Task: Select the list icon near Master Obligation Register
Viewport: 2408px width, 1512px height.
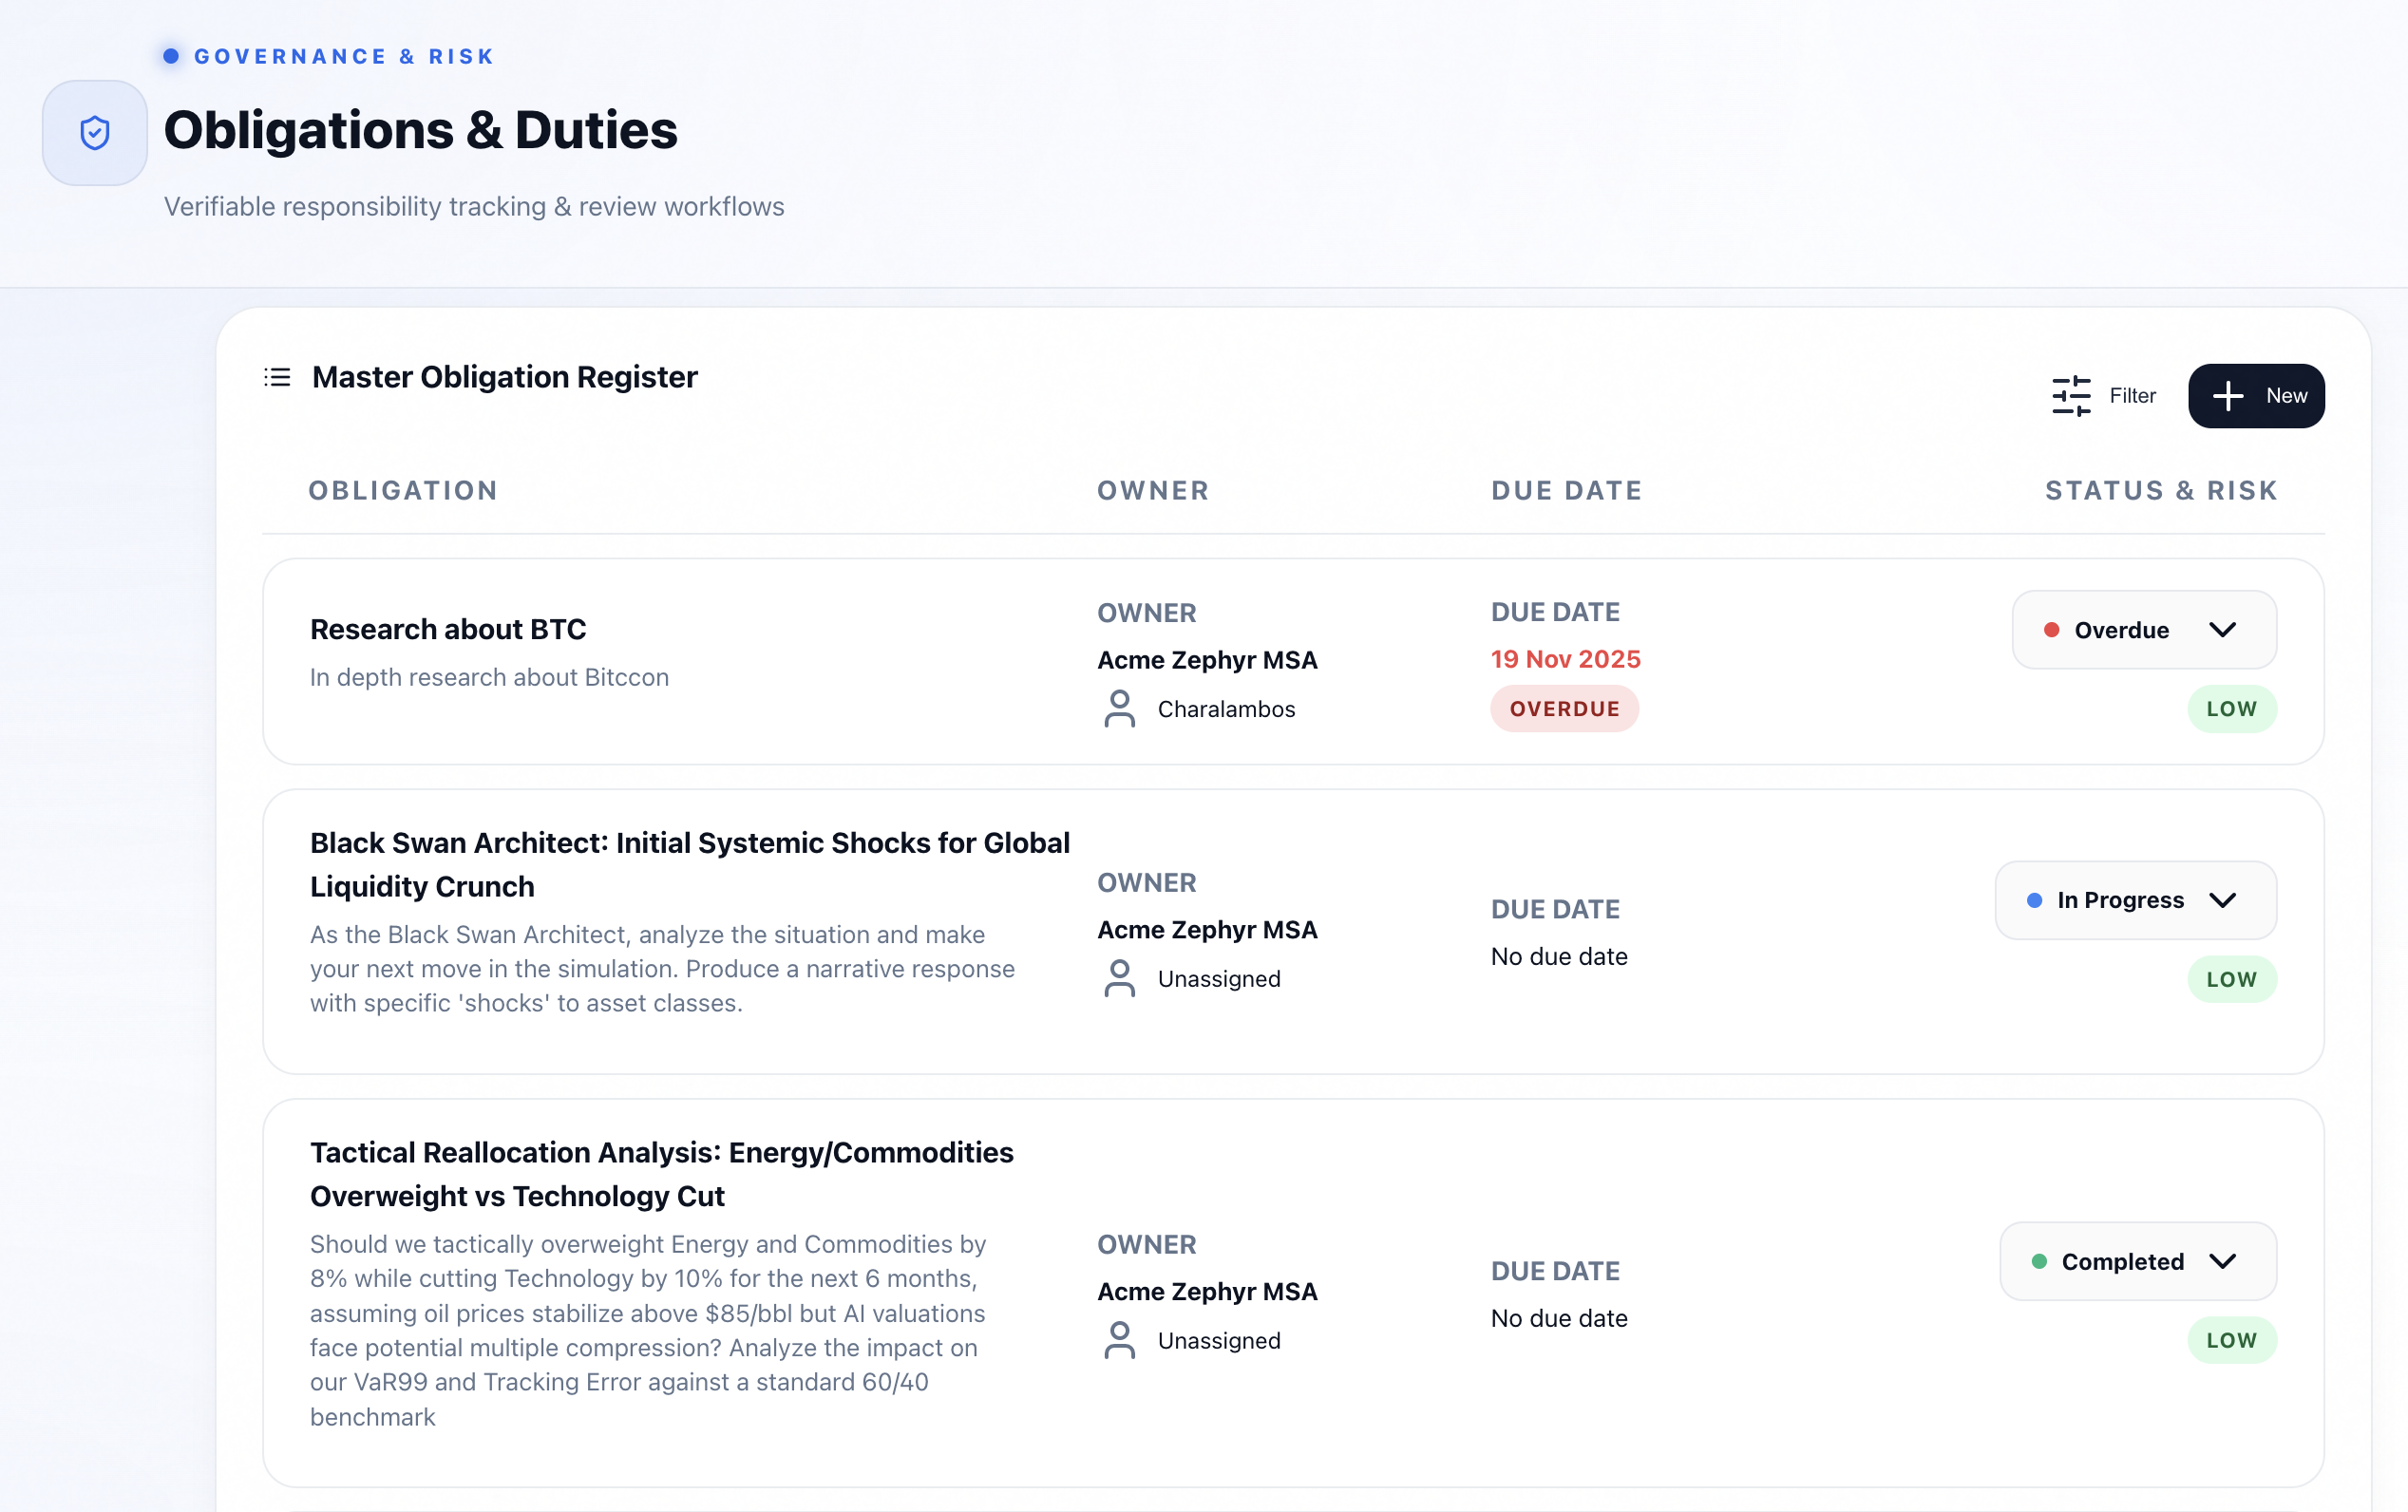Action: point(276,377)
